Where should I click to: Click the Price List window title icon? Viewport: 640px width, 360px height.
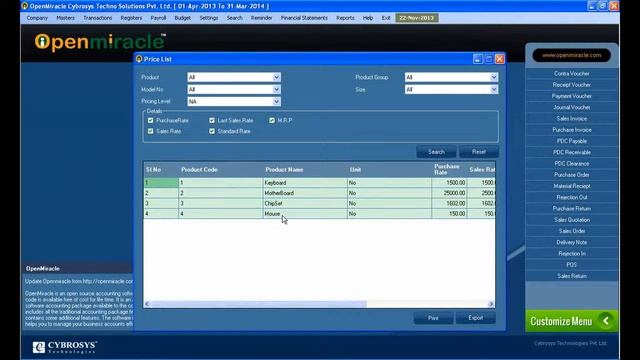(x=139, y=59)
